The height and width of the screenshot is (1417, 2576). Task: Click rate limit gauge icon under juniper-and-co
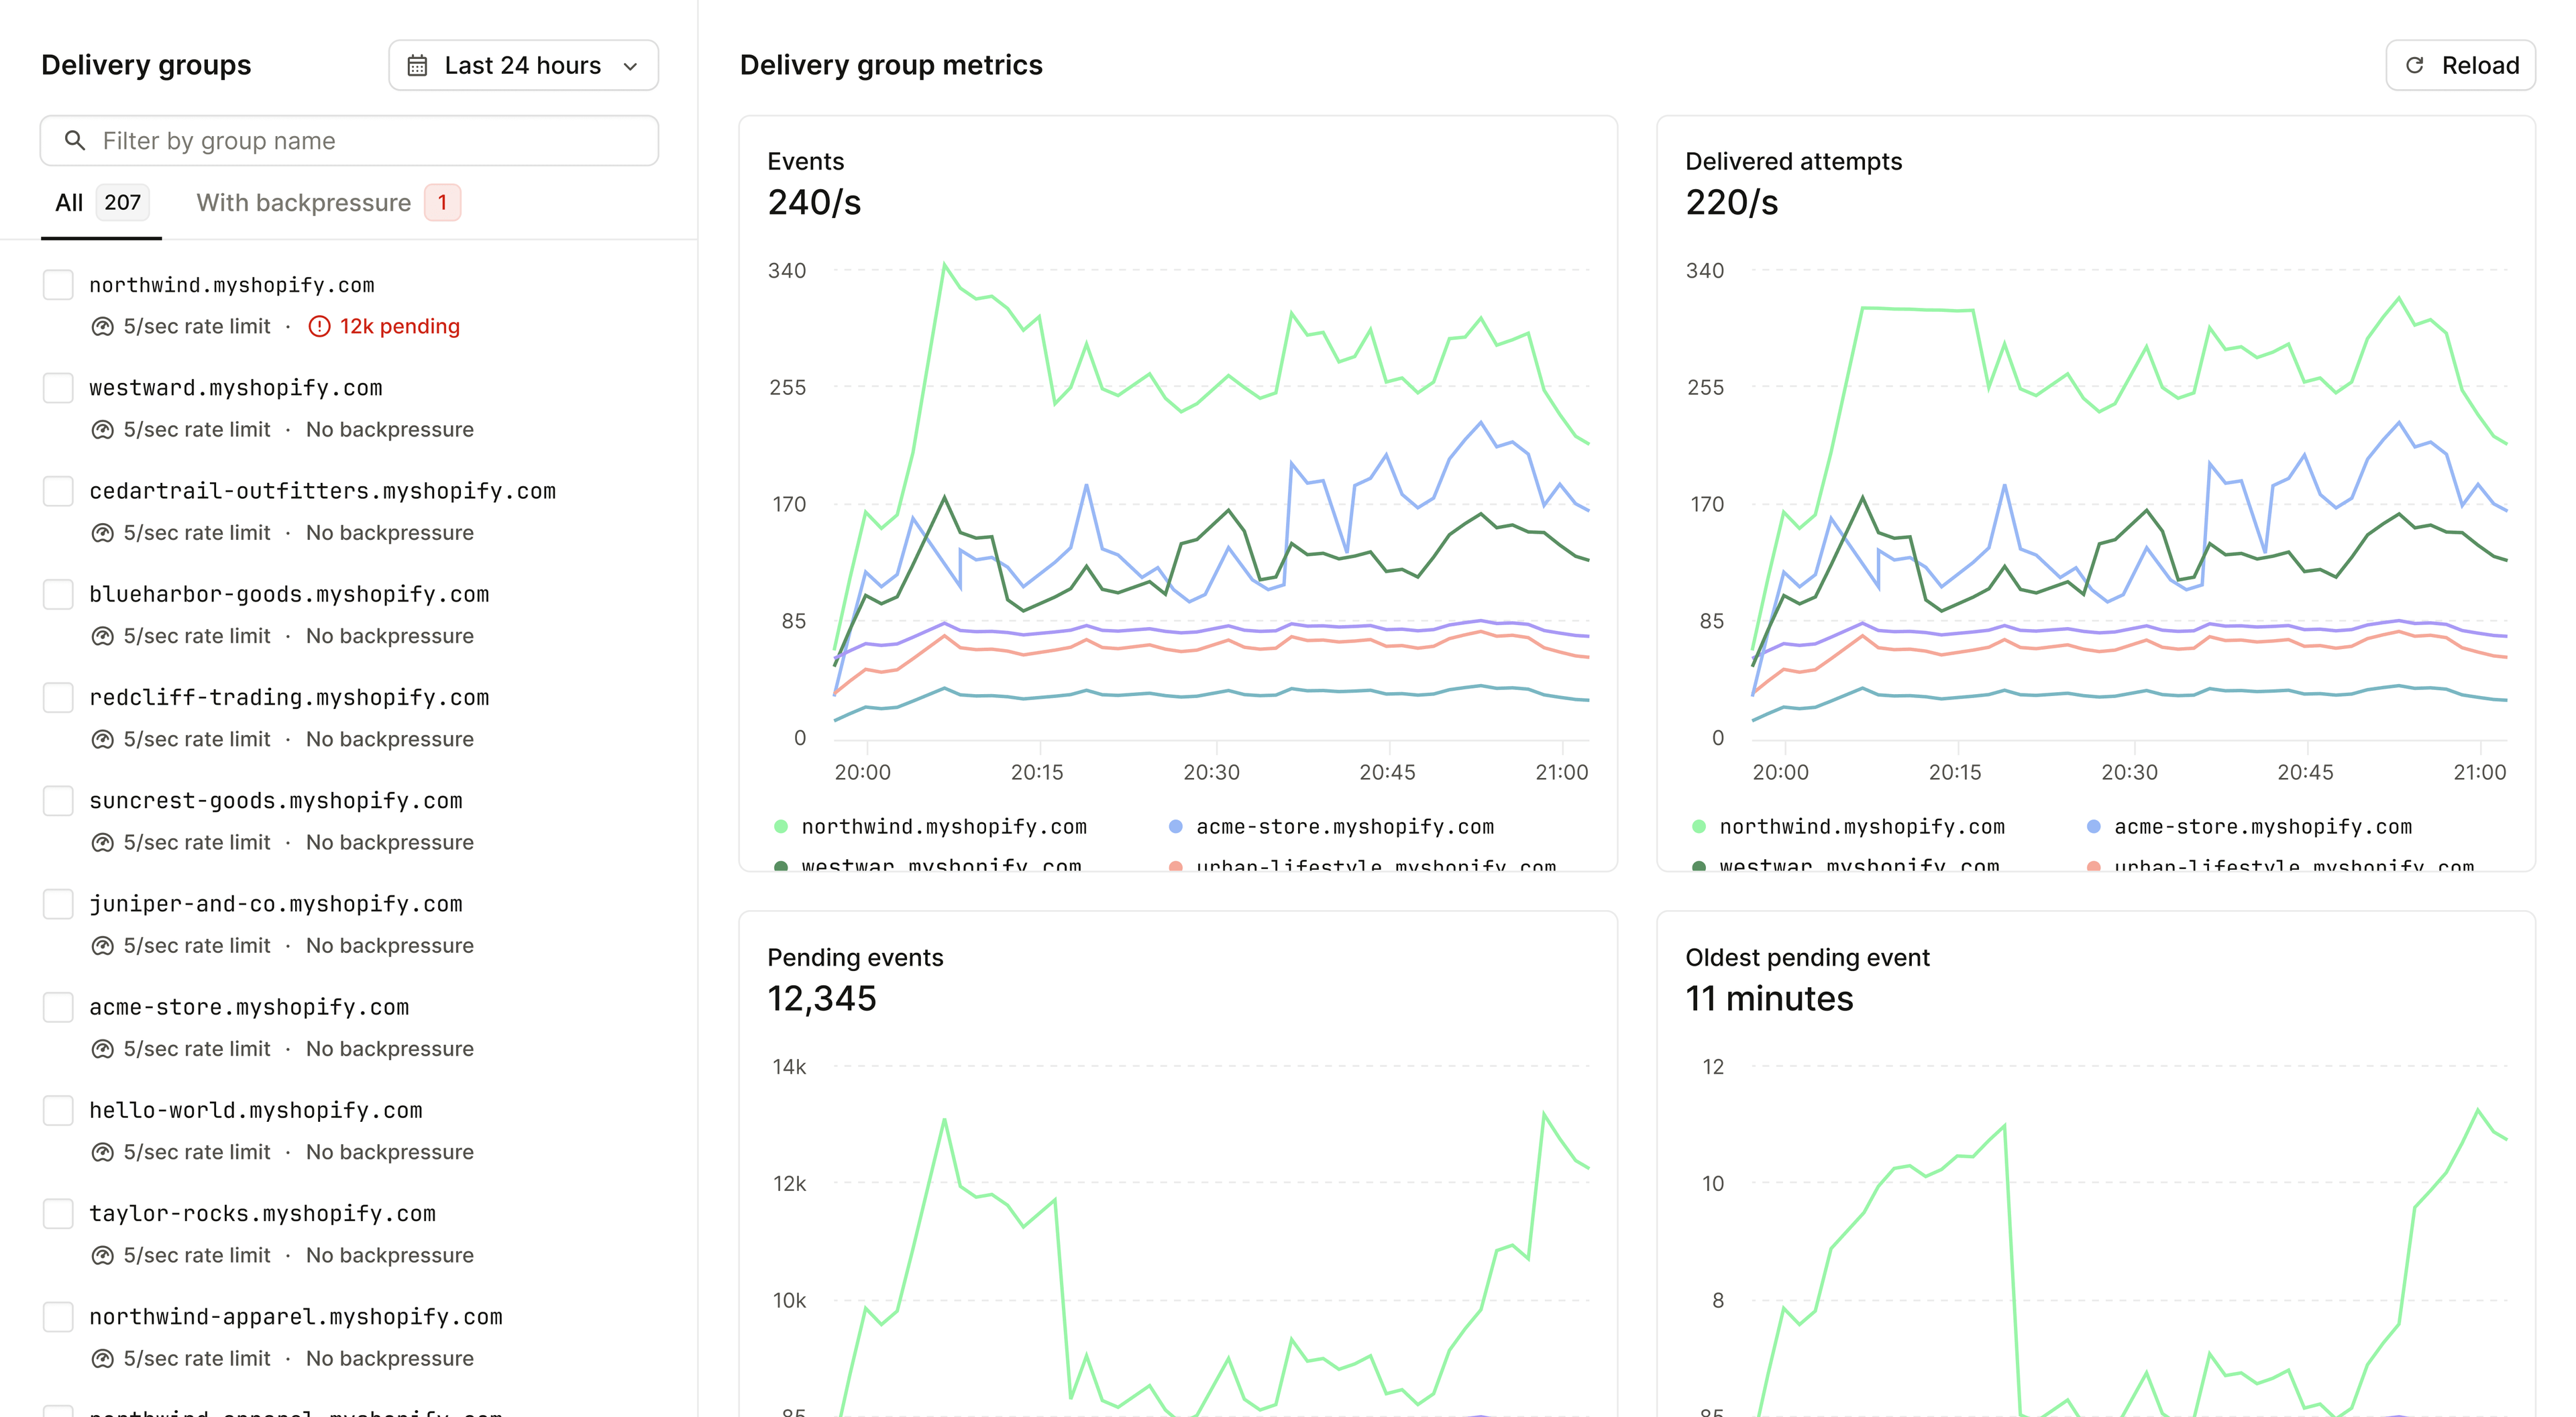click(102, 946)
